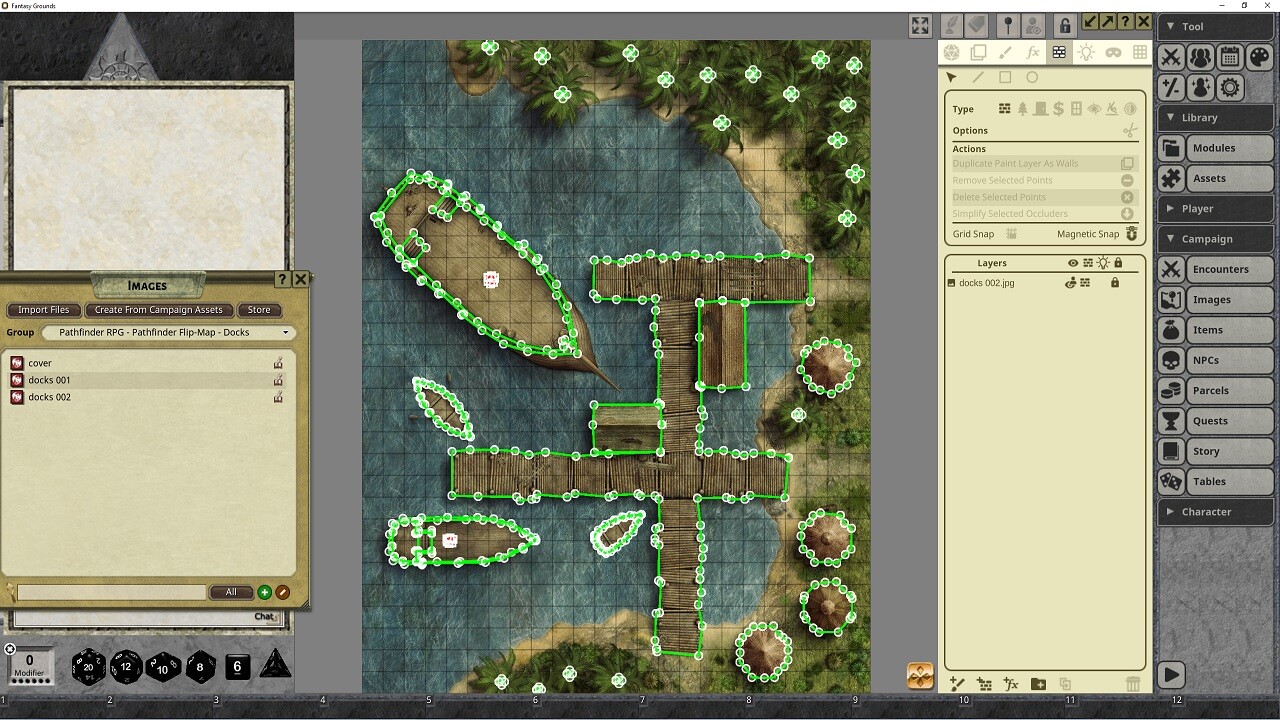The width and height of the screenshot is (1280, 720).
Task: Collapse the Campaign section
Action: click(1215, 238)
